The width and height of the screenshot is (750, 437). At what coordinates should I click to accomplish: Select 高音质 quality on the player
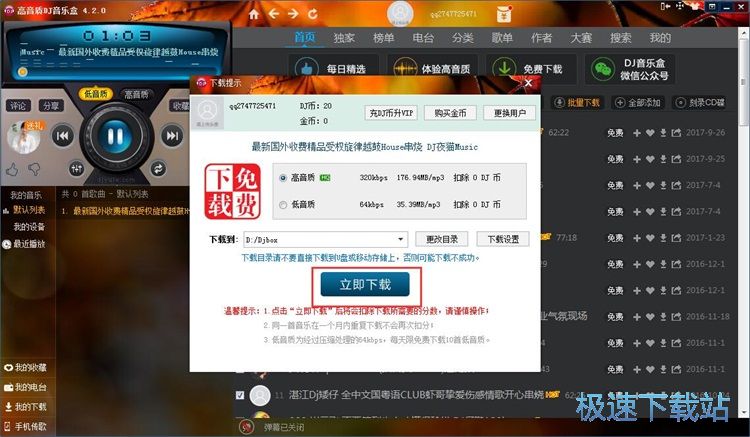(x=136, y=94)
